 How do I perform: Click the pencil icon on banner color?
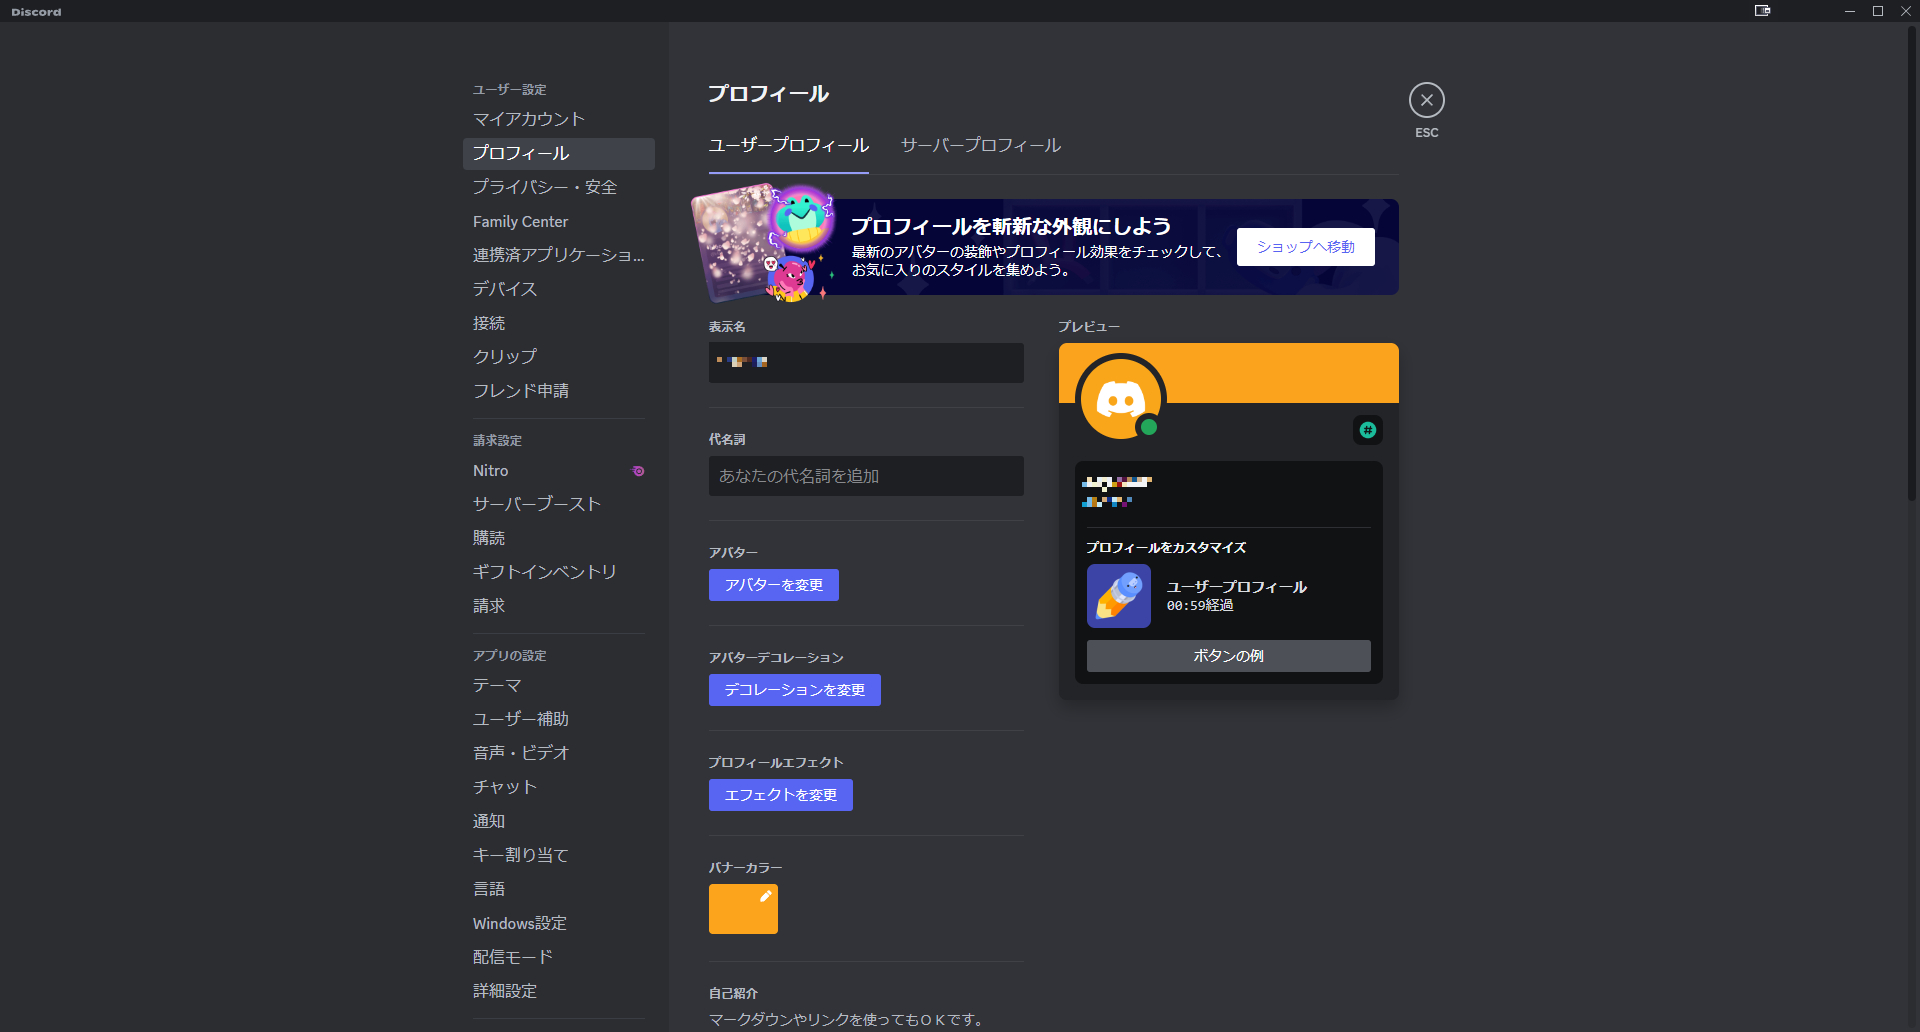pyautogui.click(x=765, y=896)
